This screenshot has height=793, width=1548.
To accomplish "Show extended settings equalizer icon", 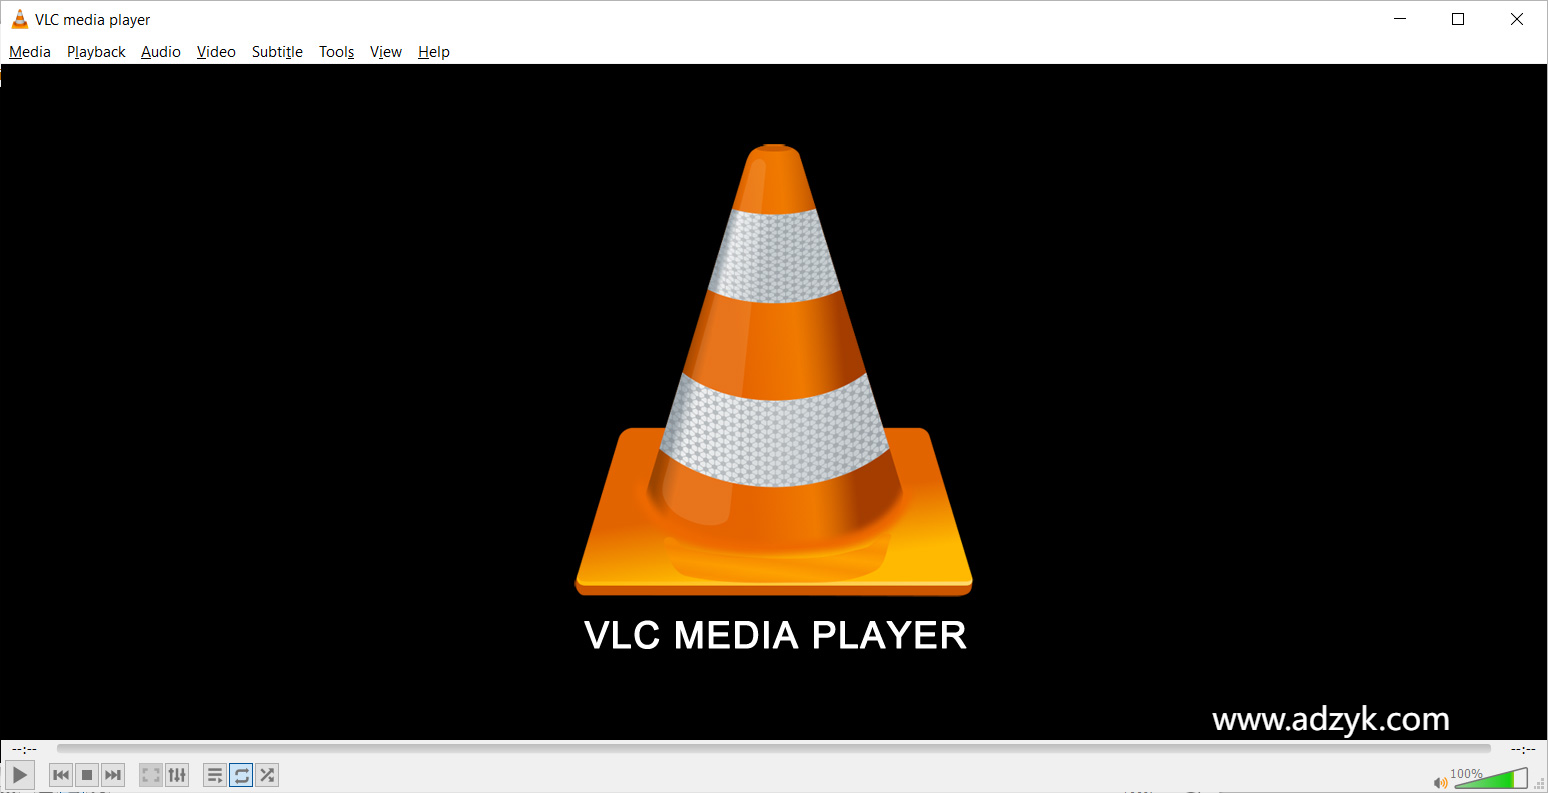I will coord(177,775).
